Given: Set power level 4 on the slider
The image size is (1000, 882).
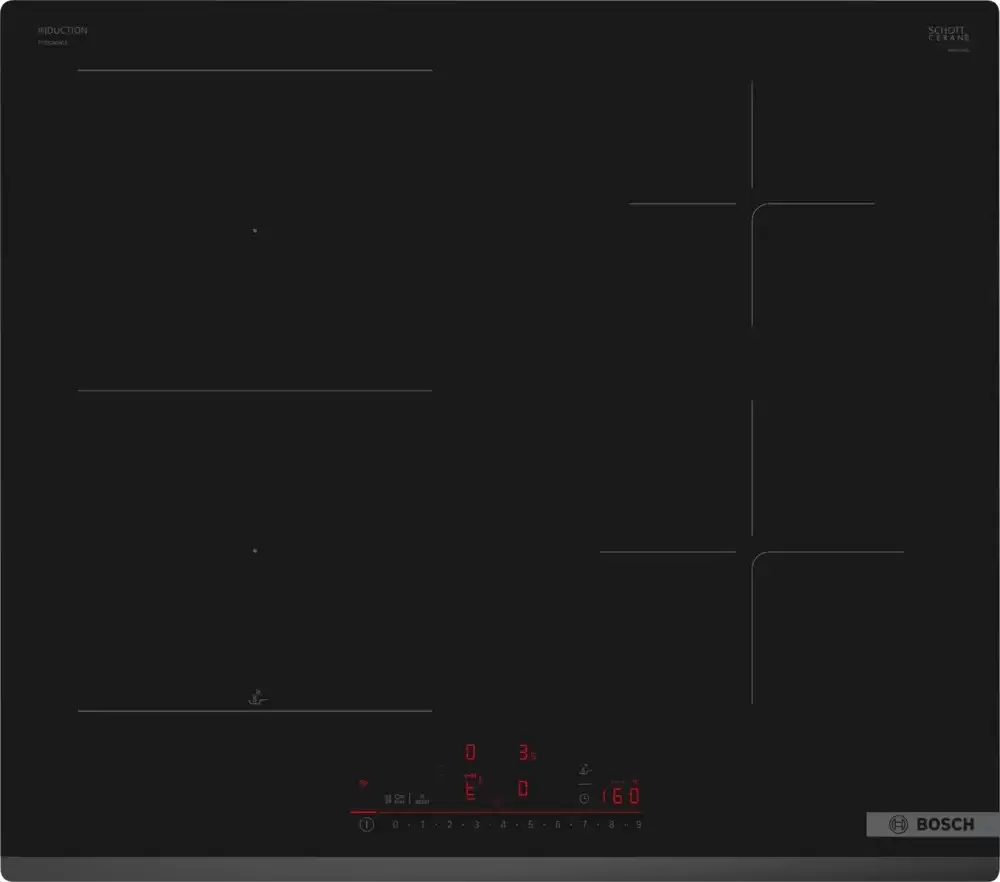Looking at the screenshot, I should click(x=504, y=825).
